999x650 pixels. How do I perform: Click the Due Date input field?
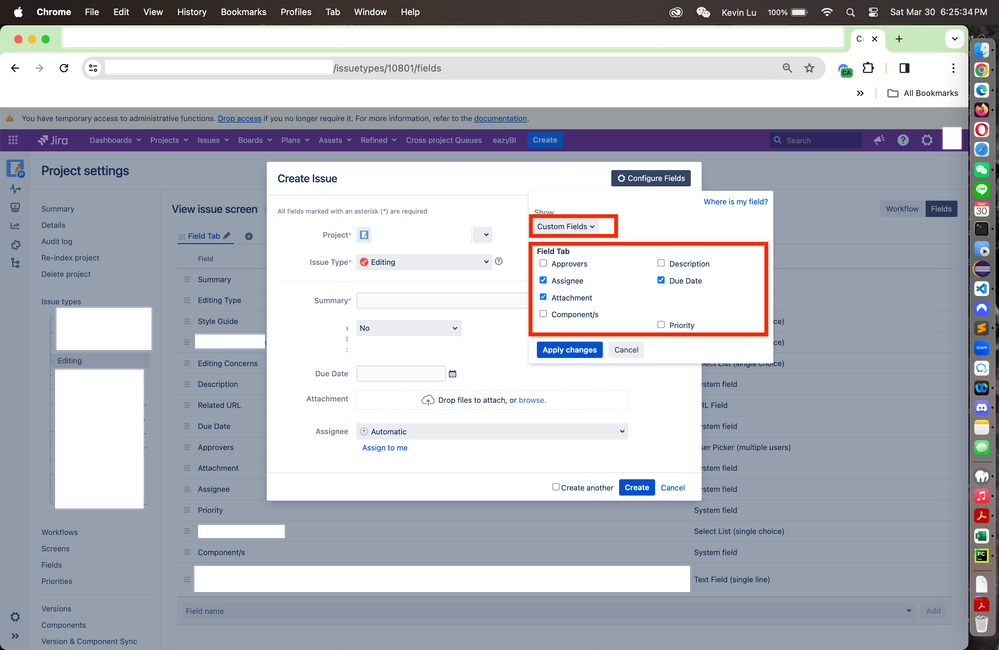click(x=401, y=373)
